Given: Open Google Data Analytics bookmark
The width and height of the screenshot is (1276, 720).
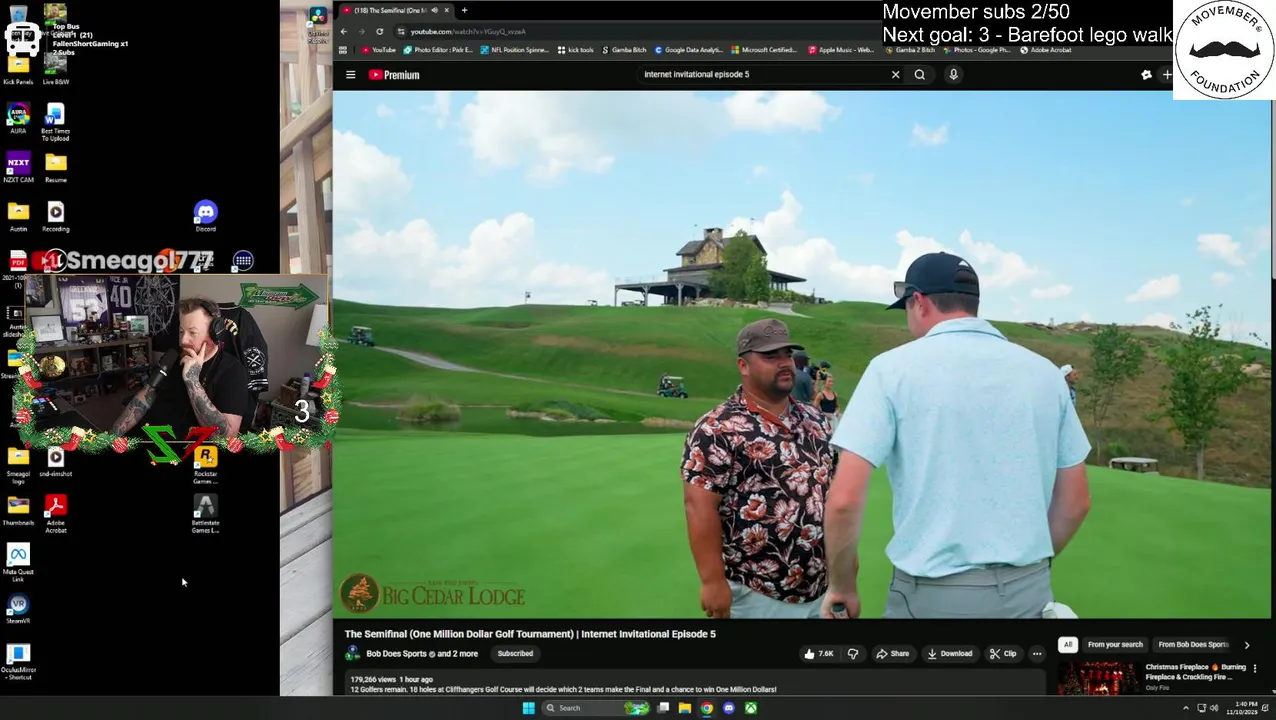Looking at the screenshot, I should click(688, 50).
